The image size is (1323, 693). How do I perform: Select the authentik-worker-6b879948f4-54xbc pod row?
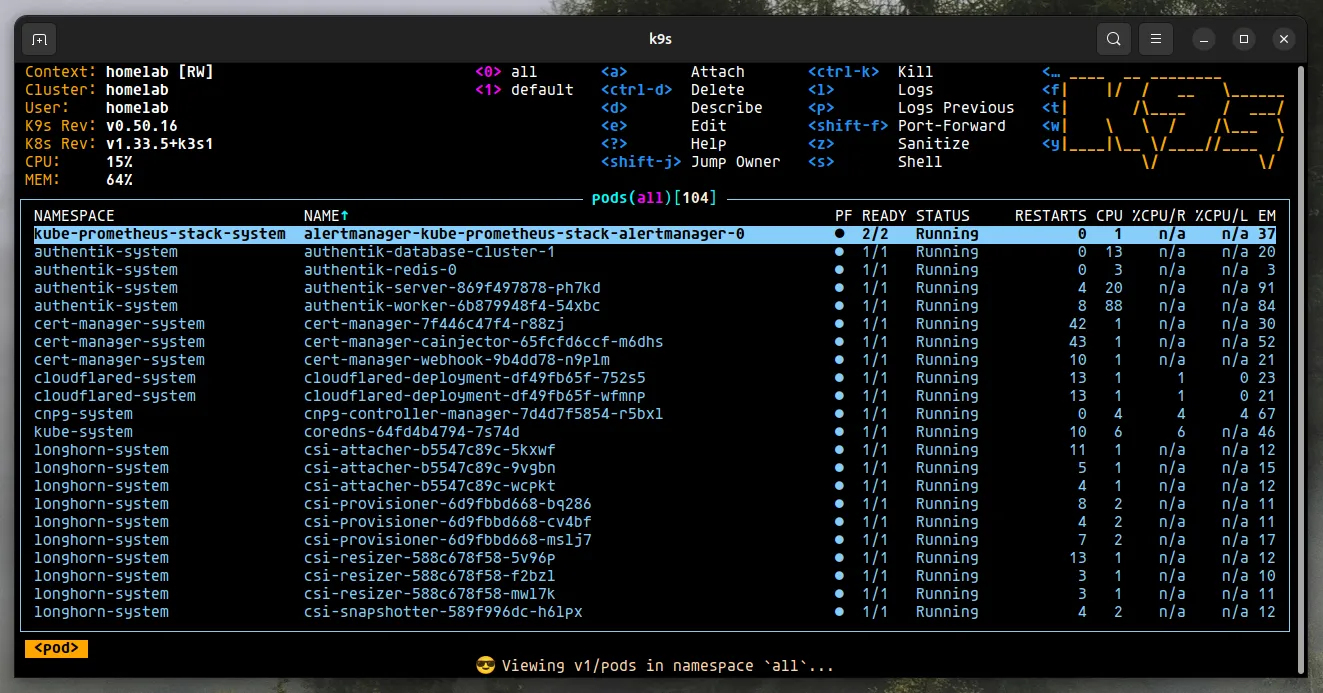[x=452, y=306]
